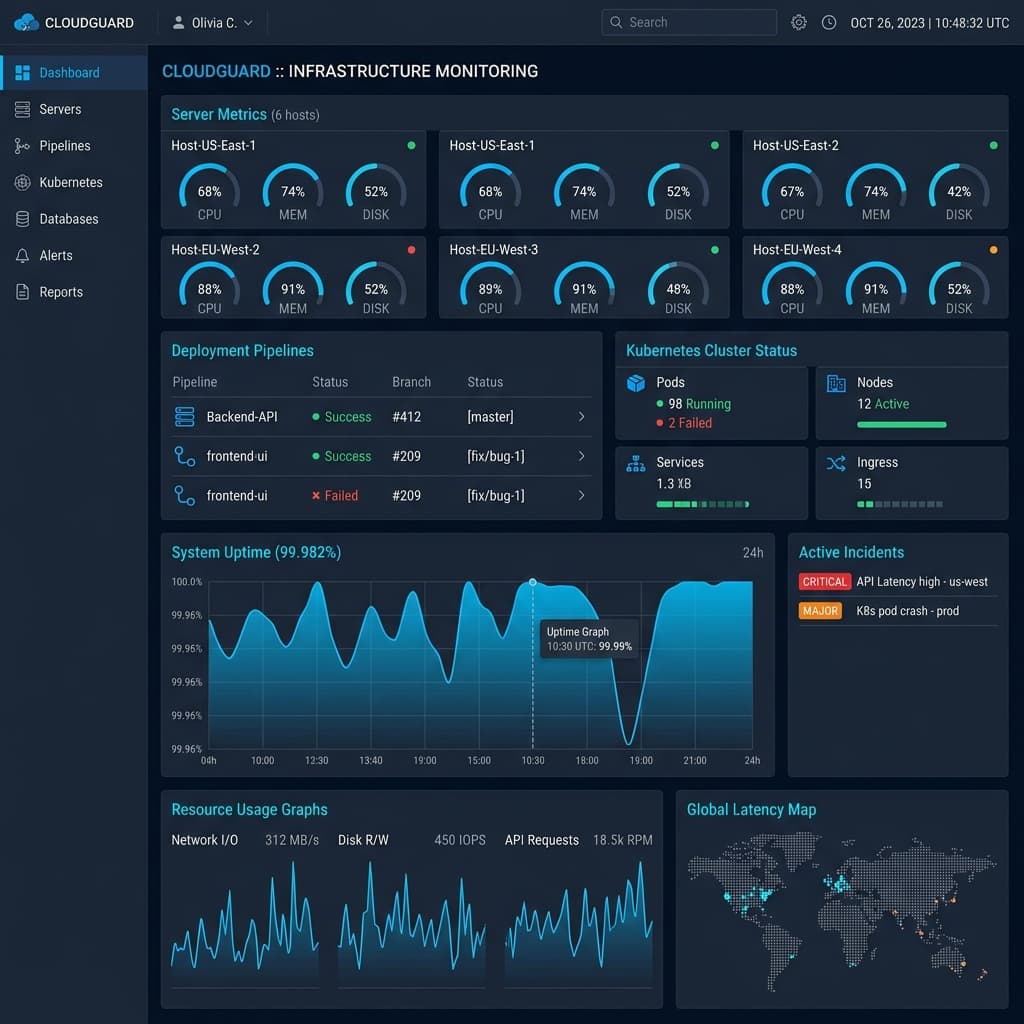The height and width of the screenshot is (1024, 1024).
Task: Navigate to the Kubernetes menu item
Action: [74, 182]
